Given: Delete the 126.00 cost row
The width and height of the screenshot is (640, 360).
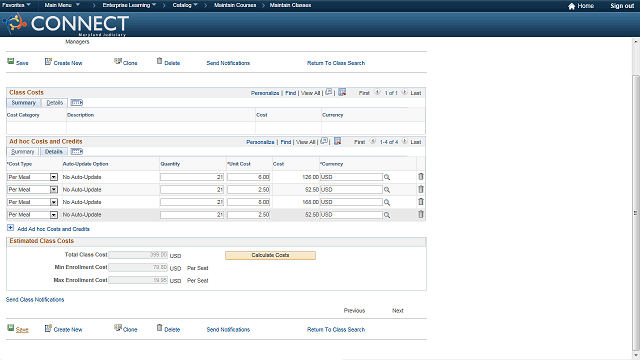Looking at the screenshot, I should coord(421,177).
